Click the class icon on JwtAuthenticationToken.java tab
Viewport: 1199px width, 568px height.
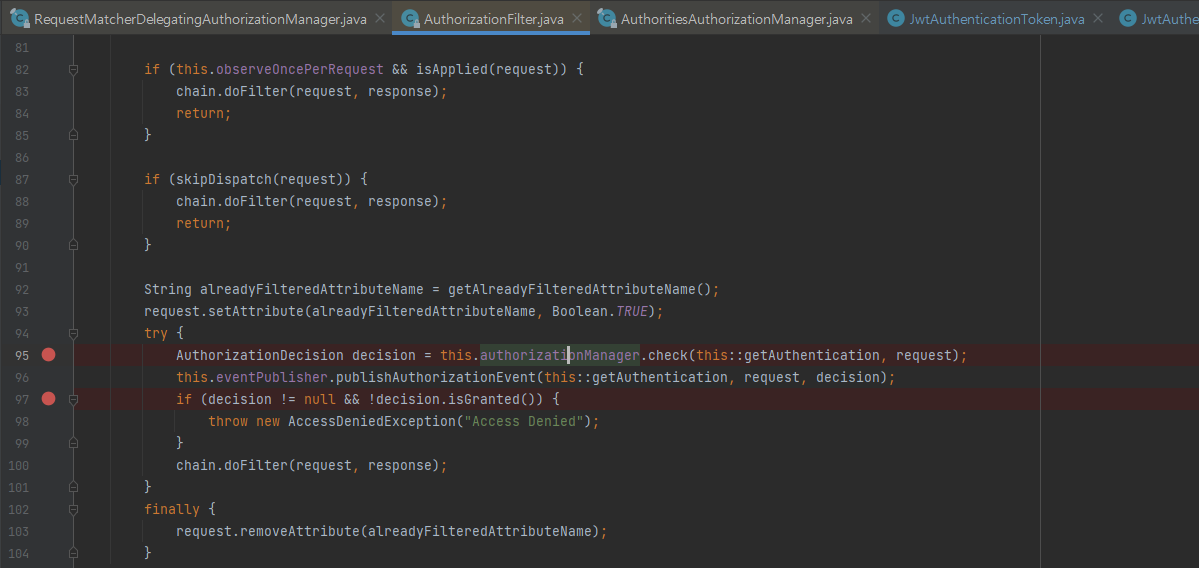[x=897, y=19]
